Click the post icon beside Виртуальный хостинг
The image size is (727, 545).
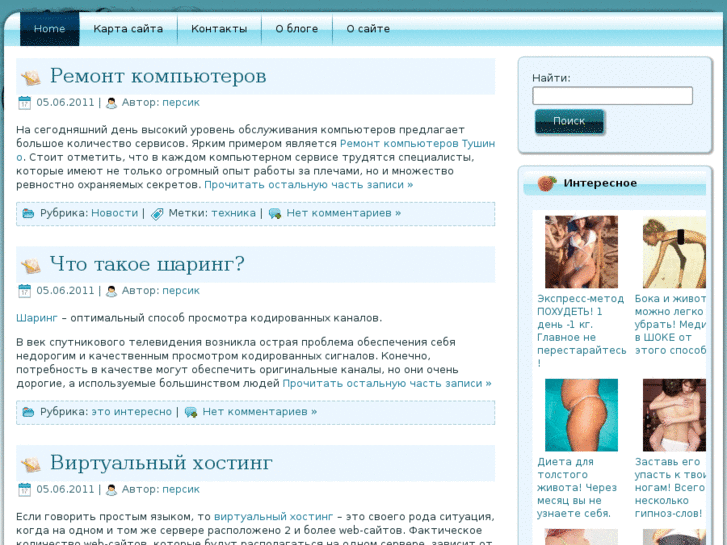point(31,464)
